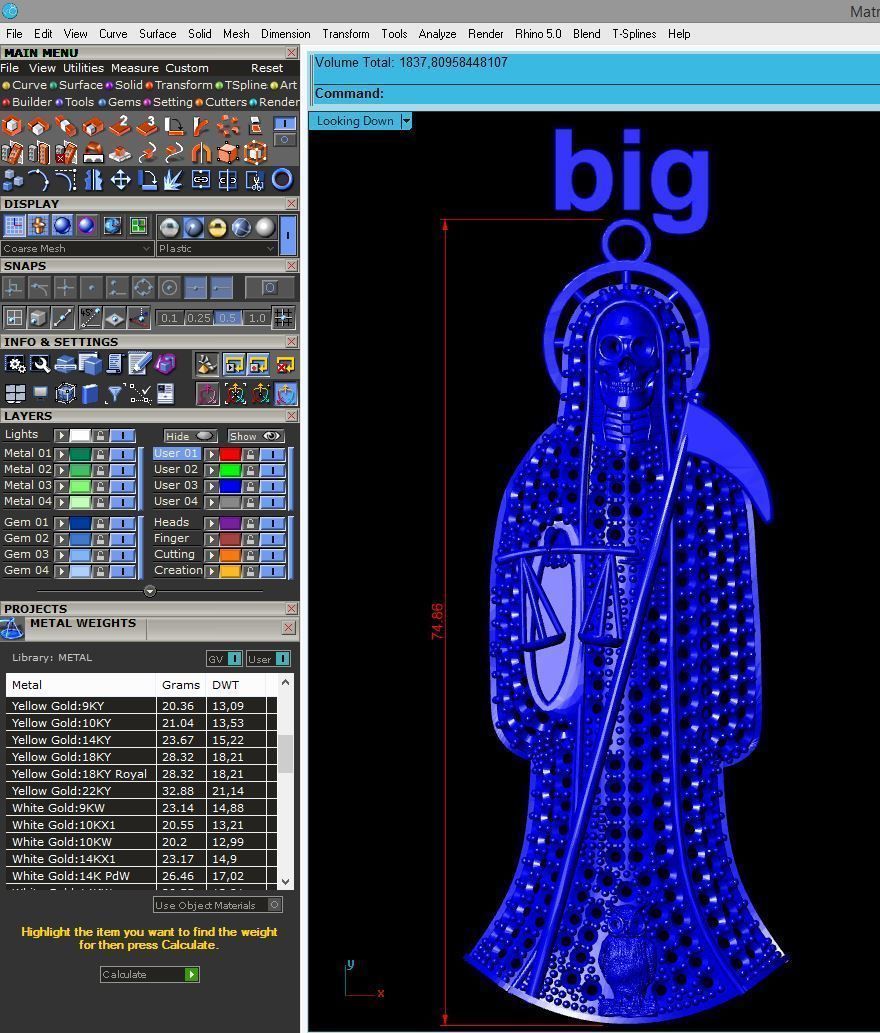
Task: Select the three blue cubes group icon
Action: point(12,179)
